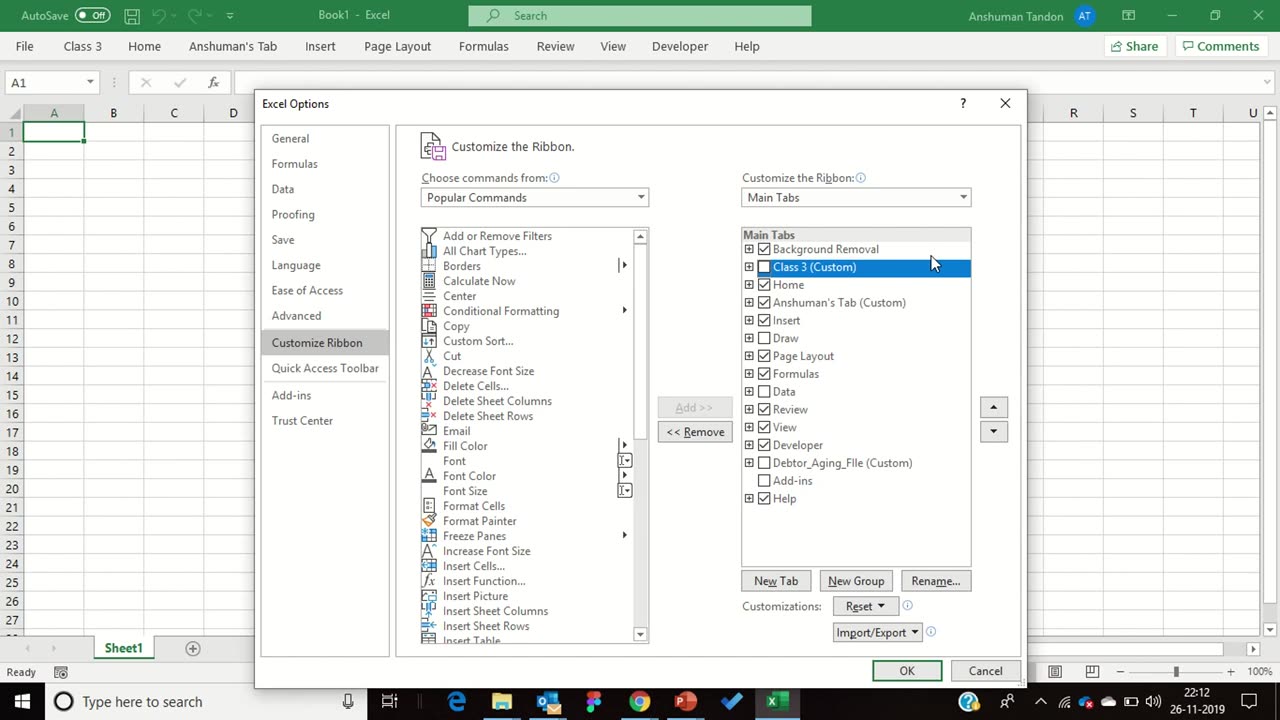Image resolution: width=1280 pixels, height=720 pixels.
Task: Click the << Remove button
Action: 695,432
